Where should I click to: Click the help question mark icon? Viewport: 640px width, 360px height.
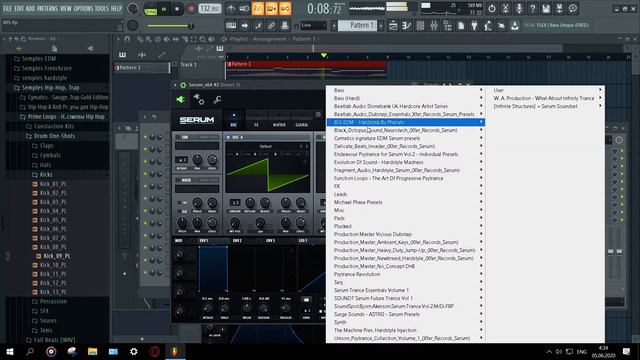(532, 9)
